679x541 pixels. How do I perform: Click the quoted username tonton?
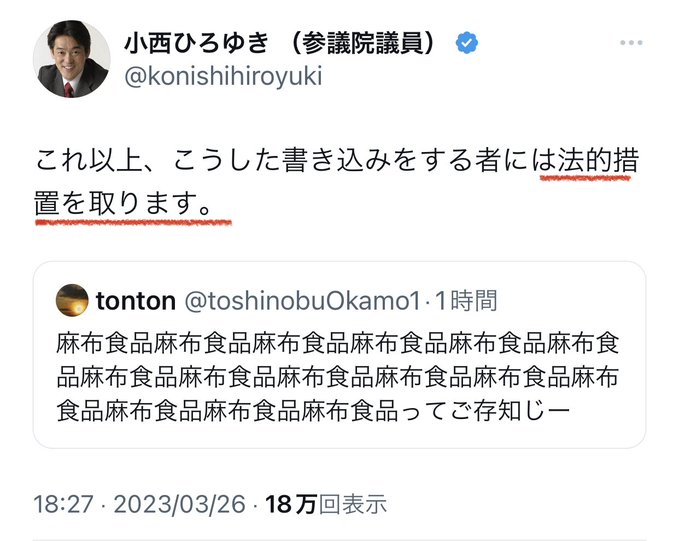point(135,300)
